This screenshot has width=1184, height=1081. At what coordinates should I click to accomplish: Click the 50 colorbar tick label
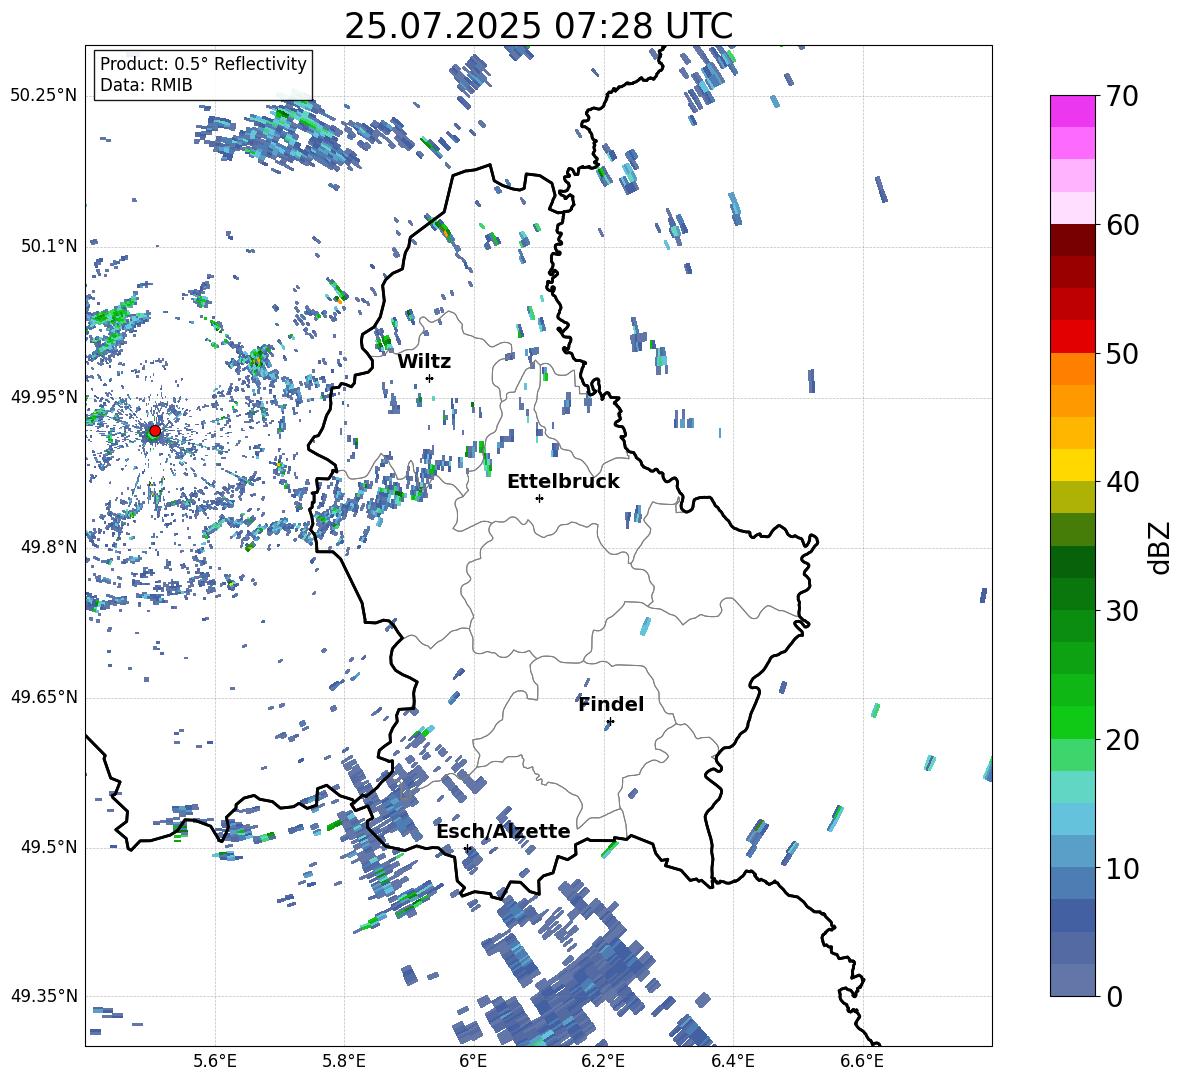(x=1122, y=353)
